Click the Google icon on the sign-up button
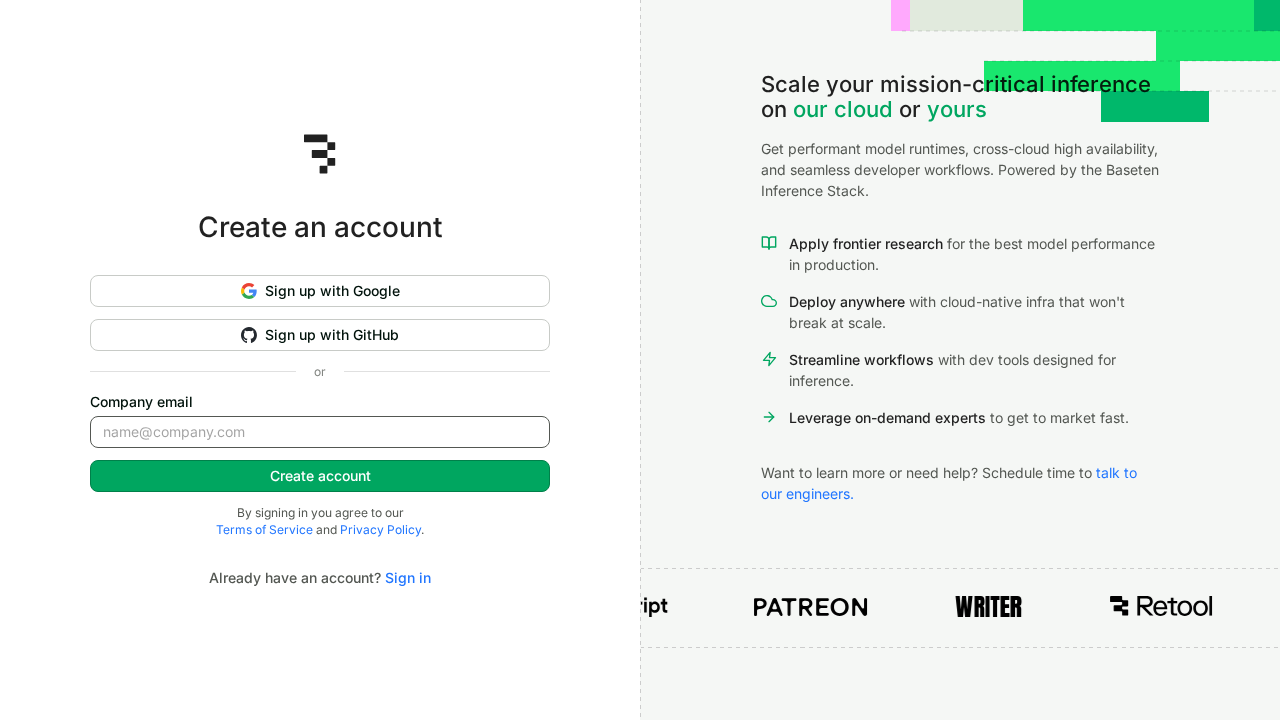Viewport: 1280px width, 720px height. 248,290
